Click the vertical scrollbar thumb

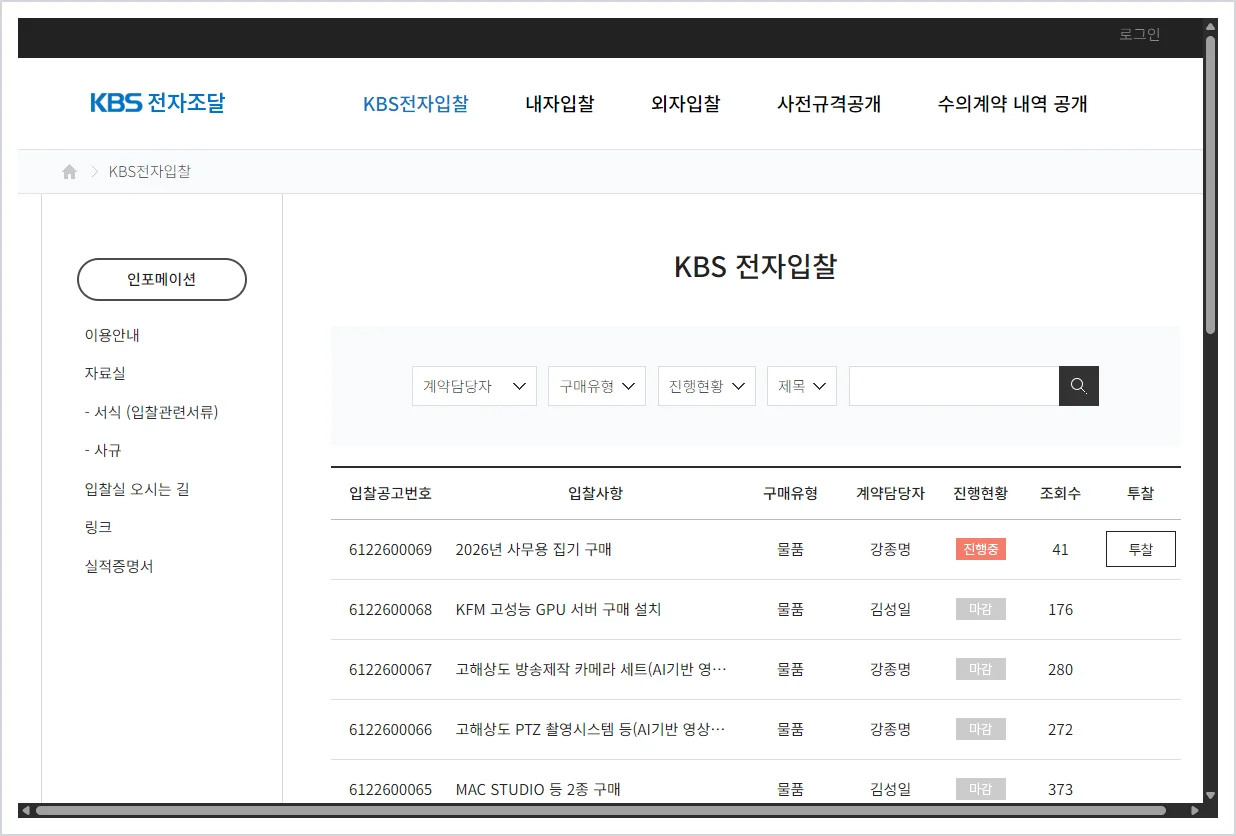coord(1210,185)
